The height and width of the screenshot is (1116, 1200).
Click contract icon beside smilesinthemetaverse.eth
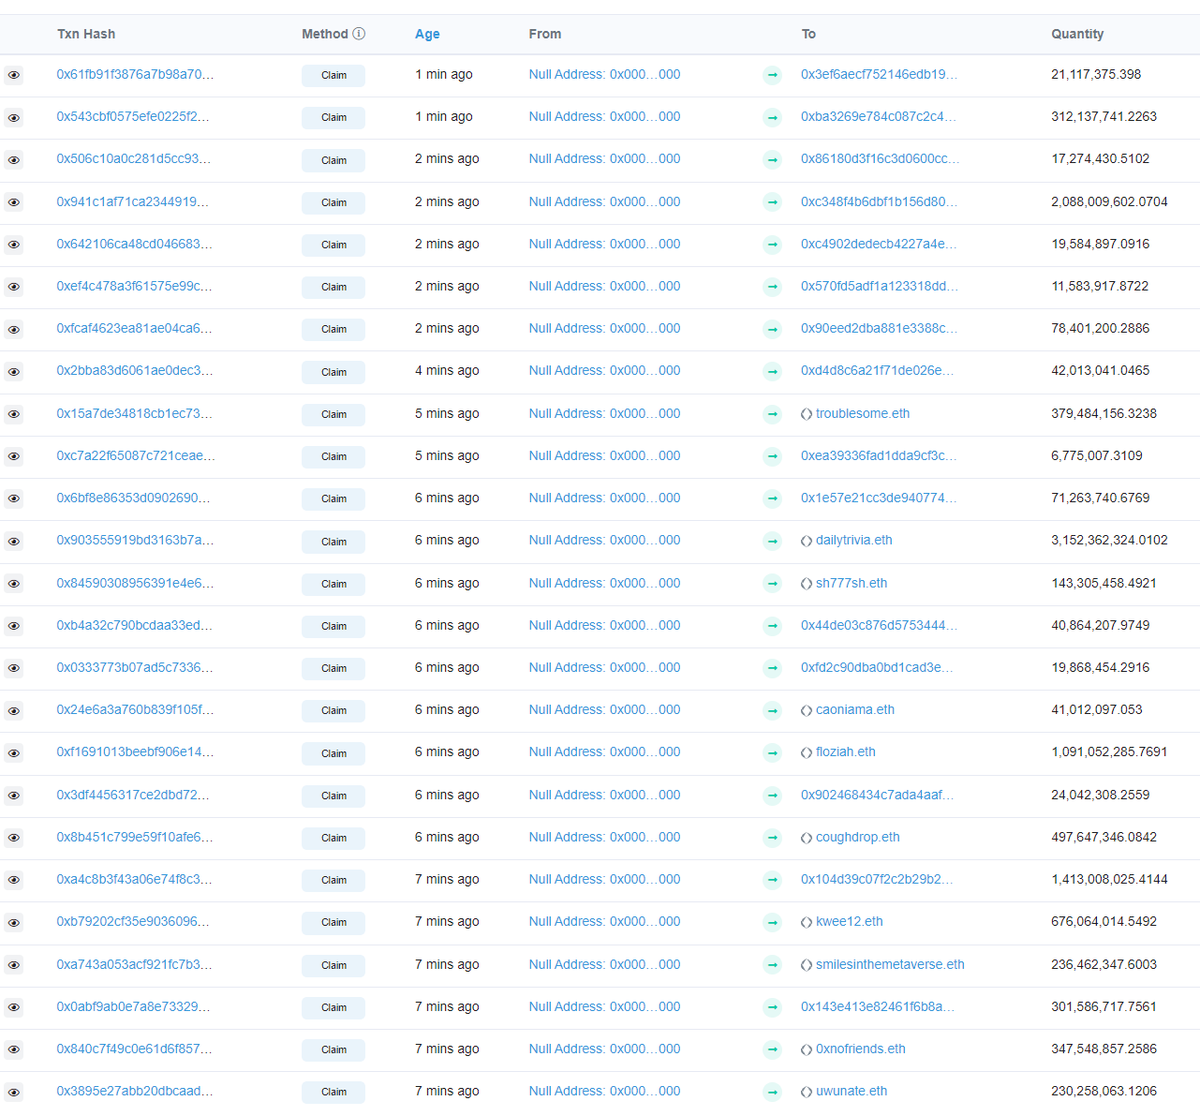(806, 965)
